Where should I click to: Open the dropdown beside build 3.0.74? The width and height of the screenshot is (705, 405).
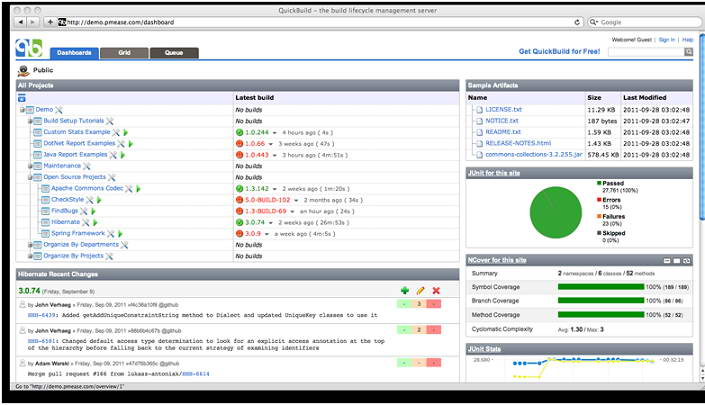(270, 223)
